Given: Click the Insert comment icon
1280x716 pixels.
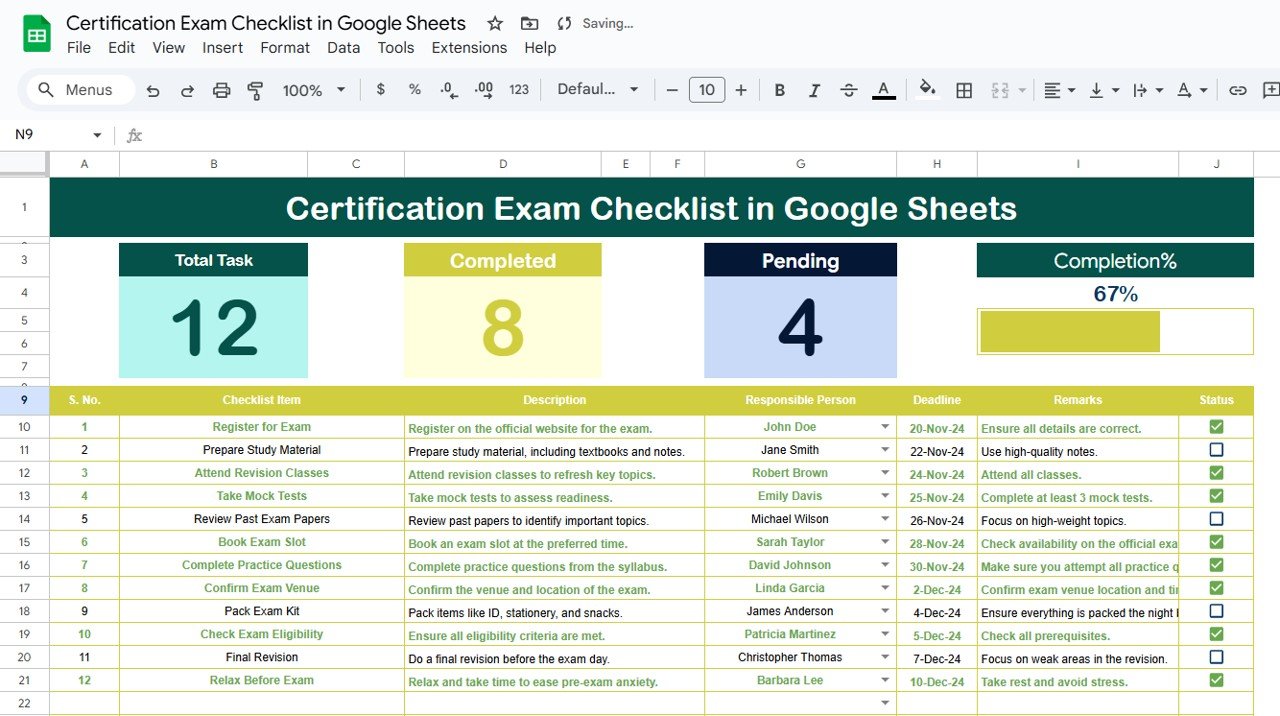Looking at the screenshot, I should [x=1271, y=90].
